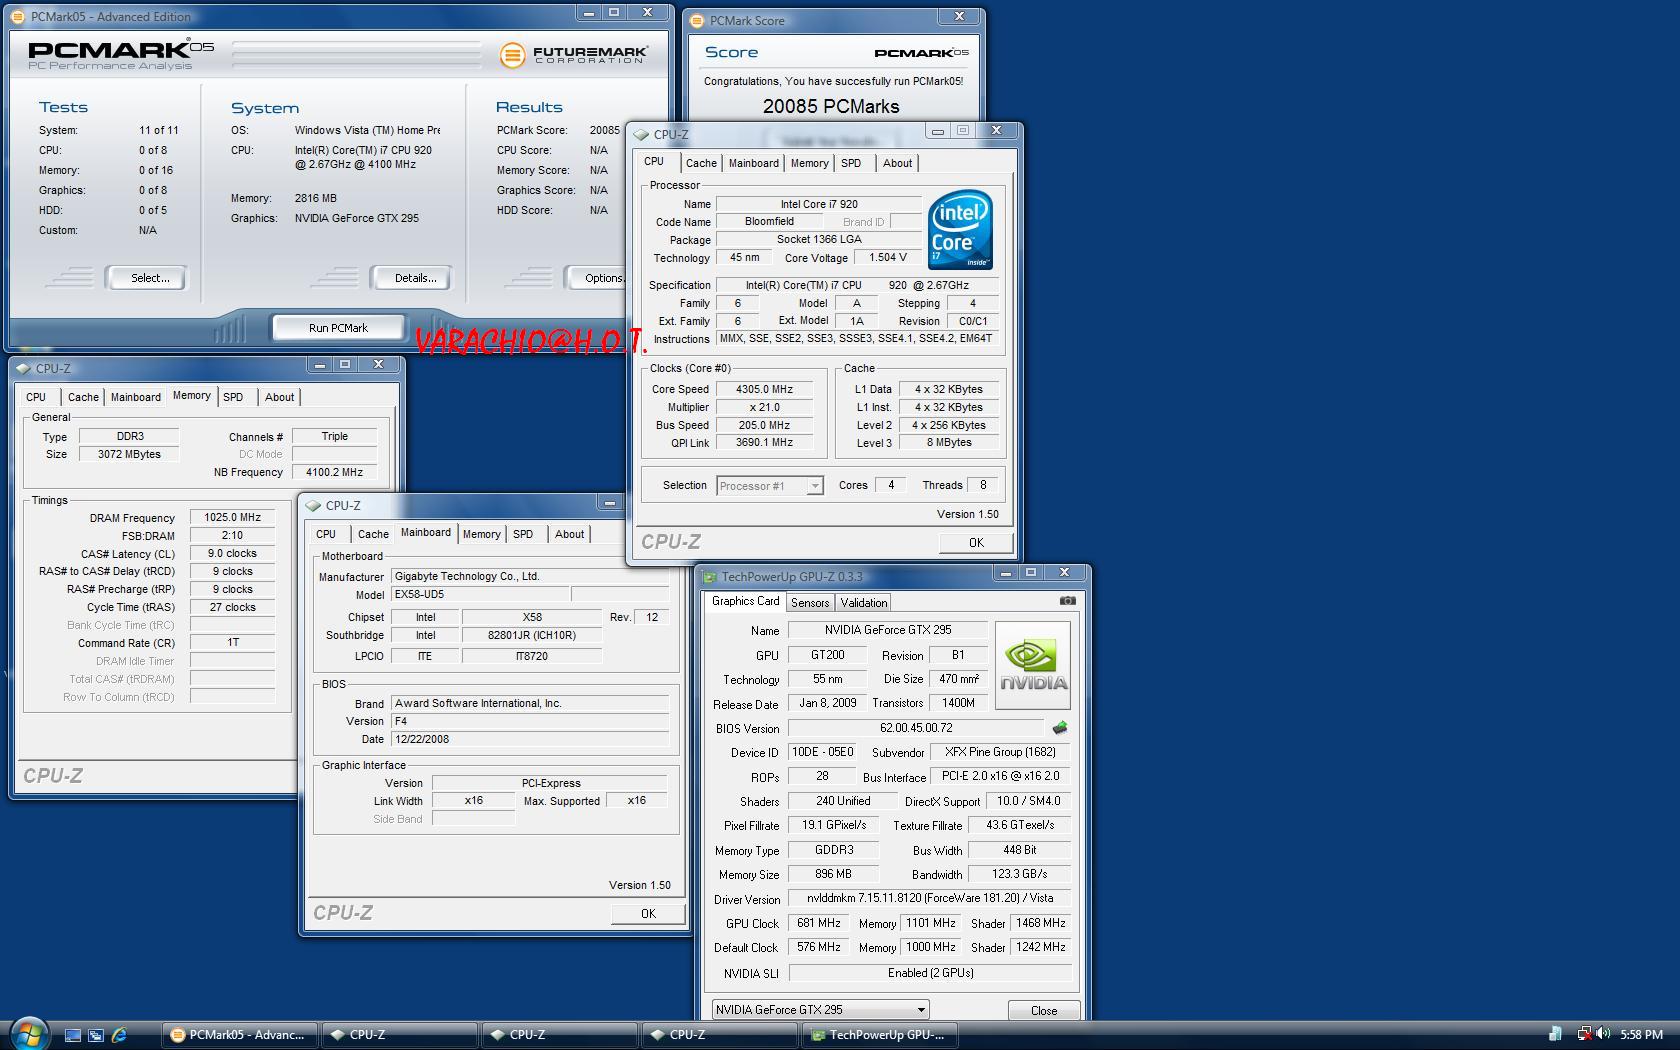This screenshot has height=1050, width=1680.
Task: Open the Processor #1 selection dropdown
Action: point(770,486)
